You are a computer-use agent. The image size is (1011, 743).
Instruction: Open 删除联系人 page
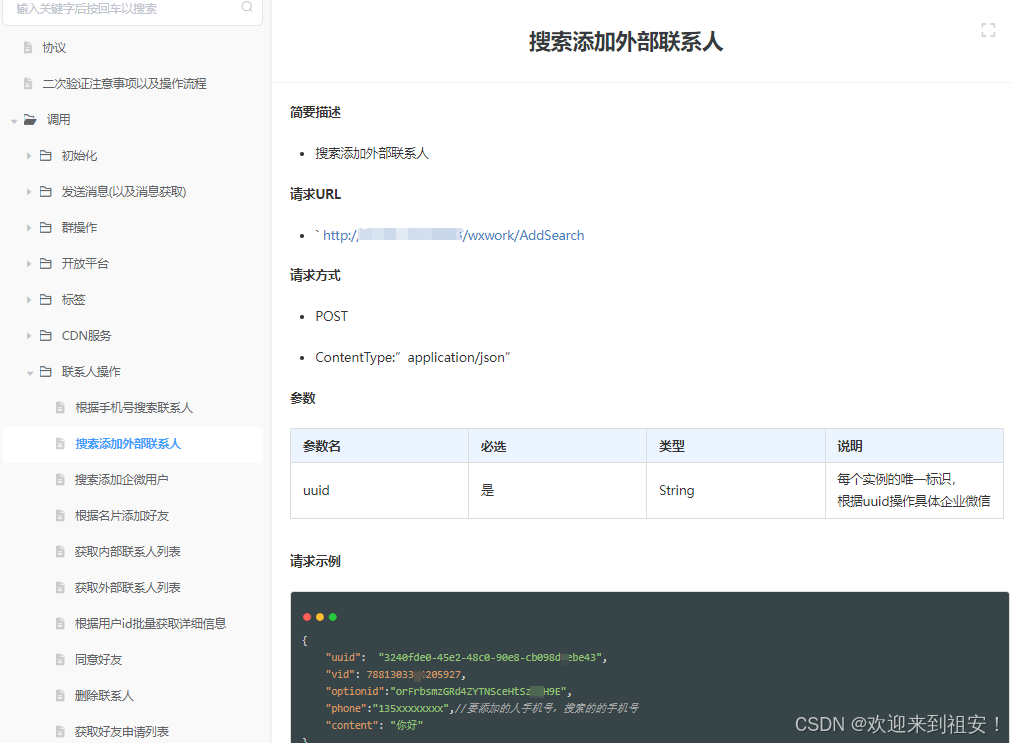[x=104, y=696]
